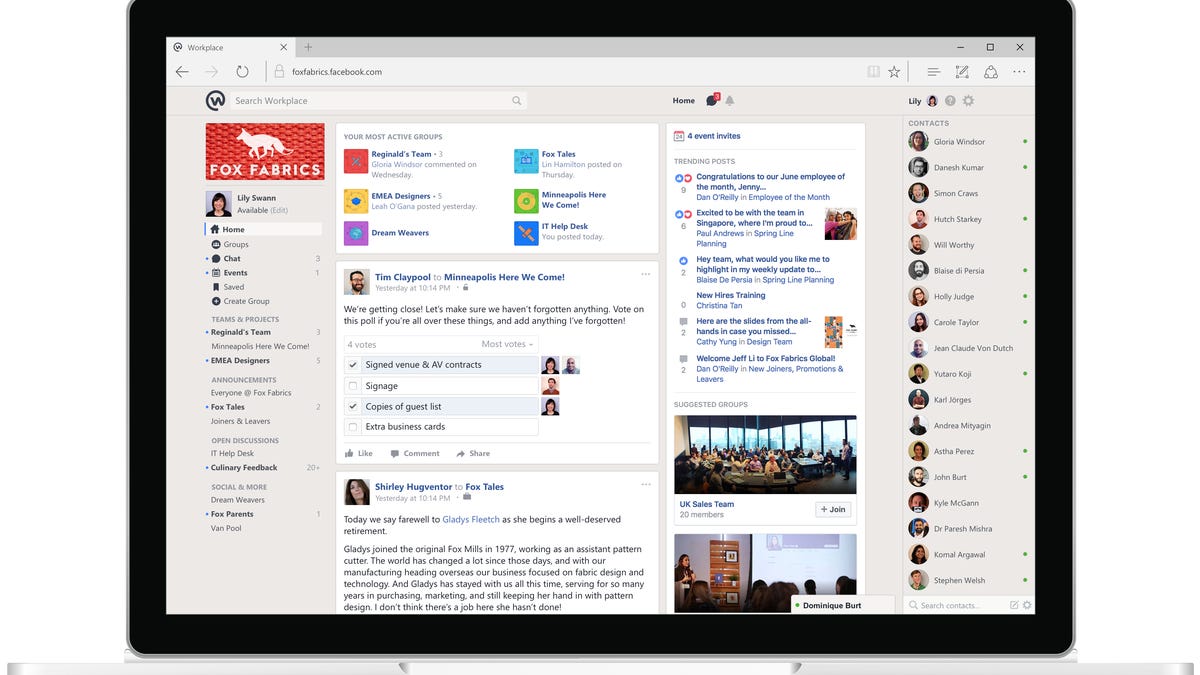Join the UK Sales Team group

tap(833, 509)
